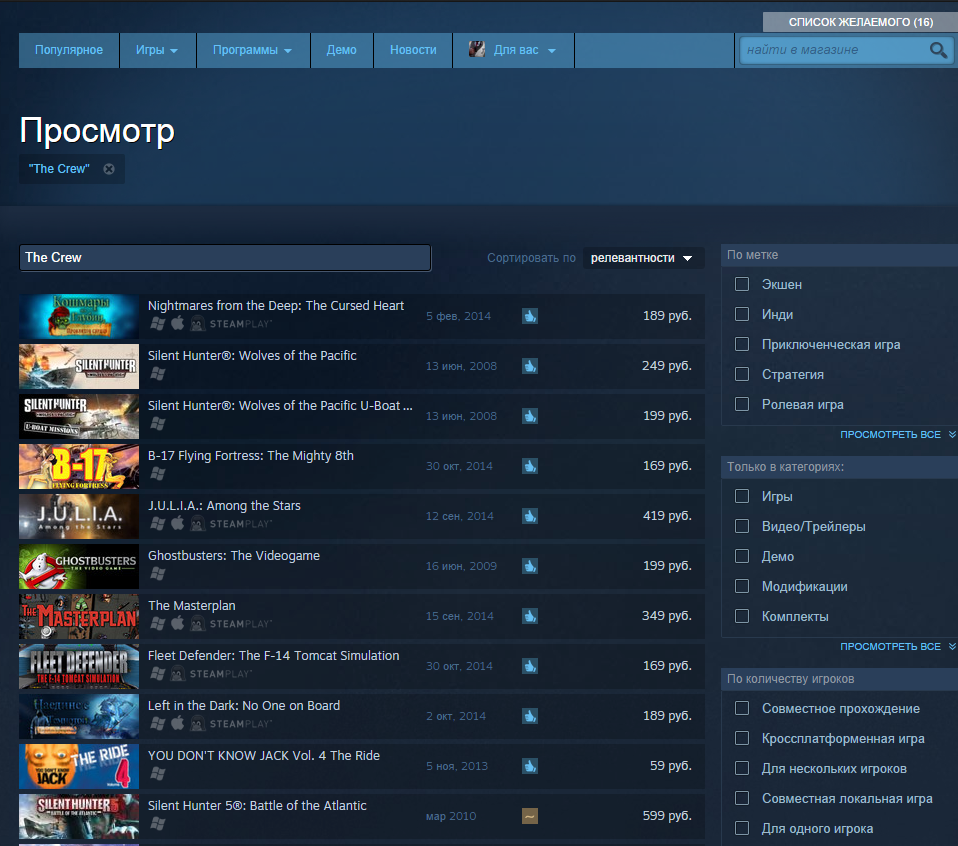Open the Игры dropdown menu
The width and height of the screenshot is (958, 846).
click(157, 50)
